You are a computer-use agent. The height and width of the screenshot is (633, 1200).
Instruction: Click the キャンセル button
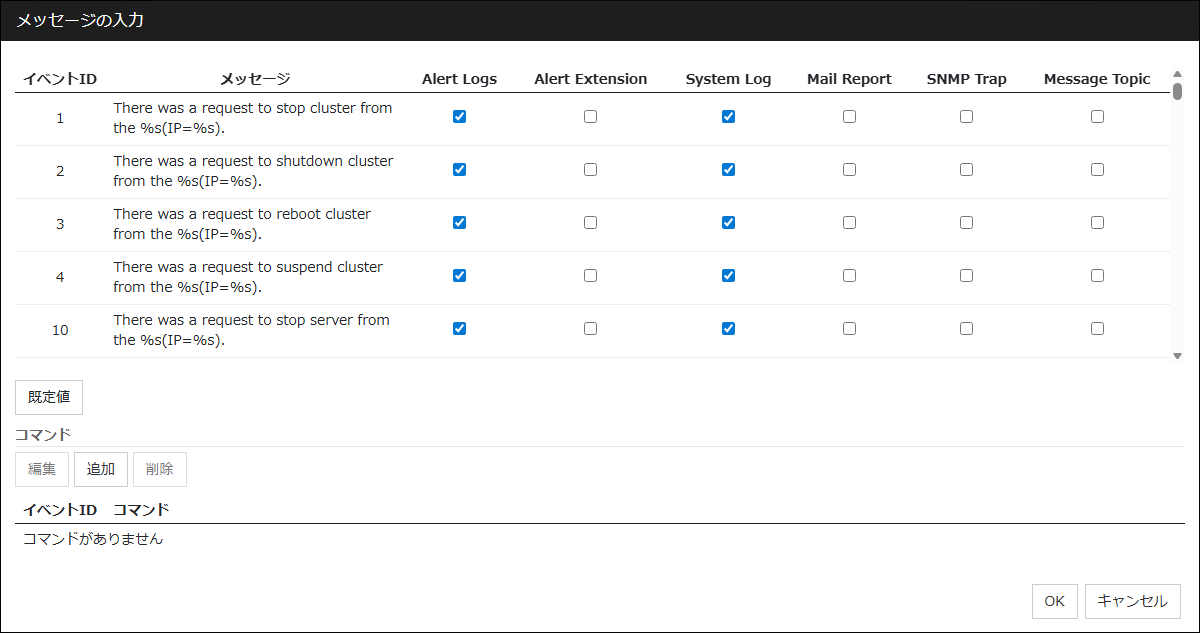[1132, 601]
